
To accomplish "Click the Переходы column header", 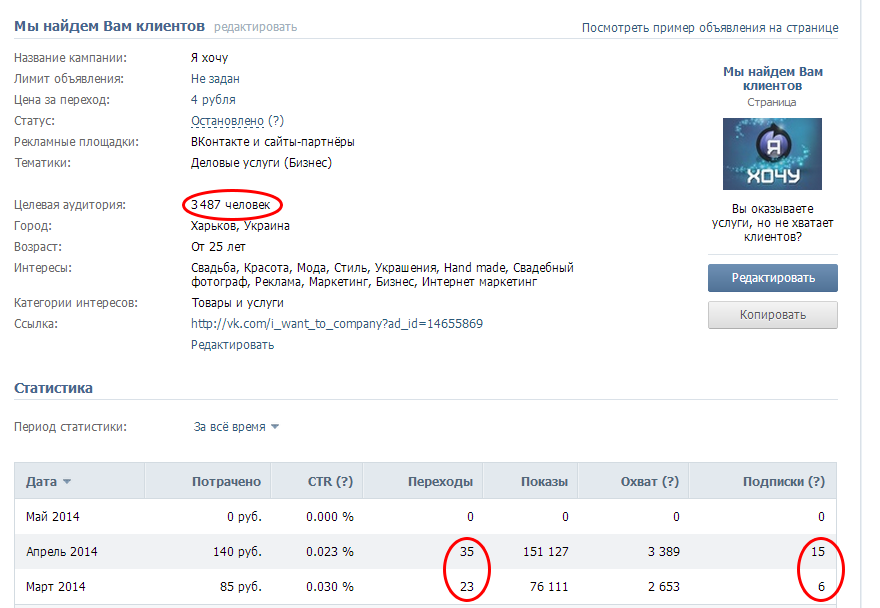I will 440,482.
